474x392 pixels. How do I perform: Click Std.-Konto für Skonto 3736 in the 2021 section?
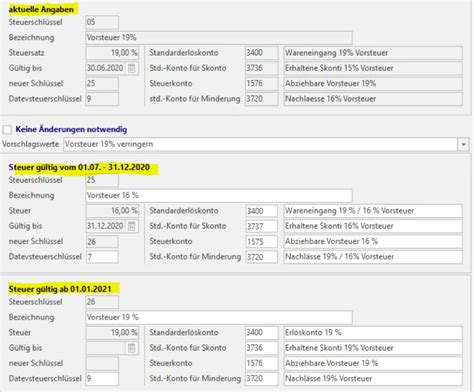coord(261,348)
